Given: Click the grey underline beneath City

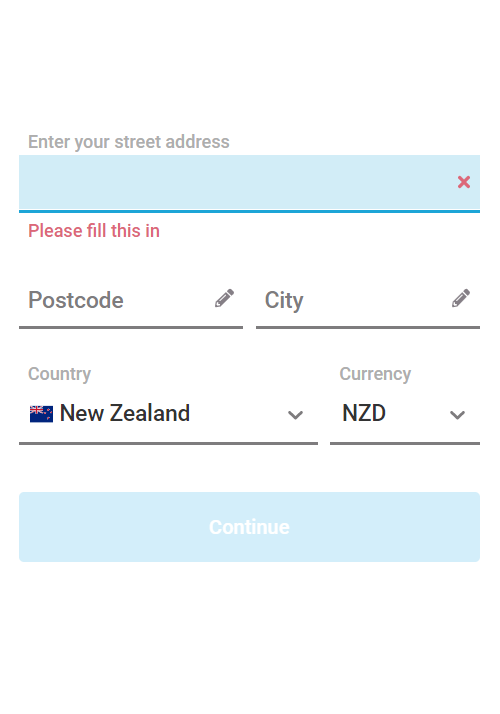Looking at the screenshot, I should [368, 327].
